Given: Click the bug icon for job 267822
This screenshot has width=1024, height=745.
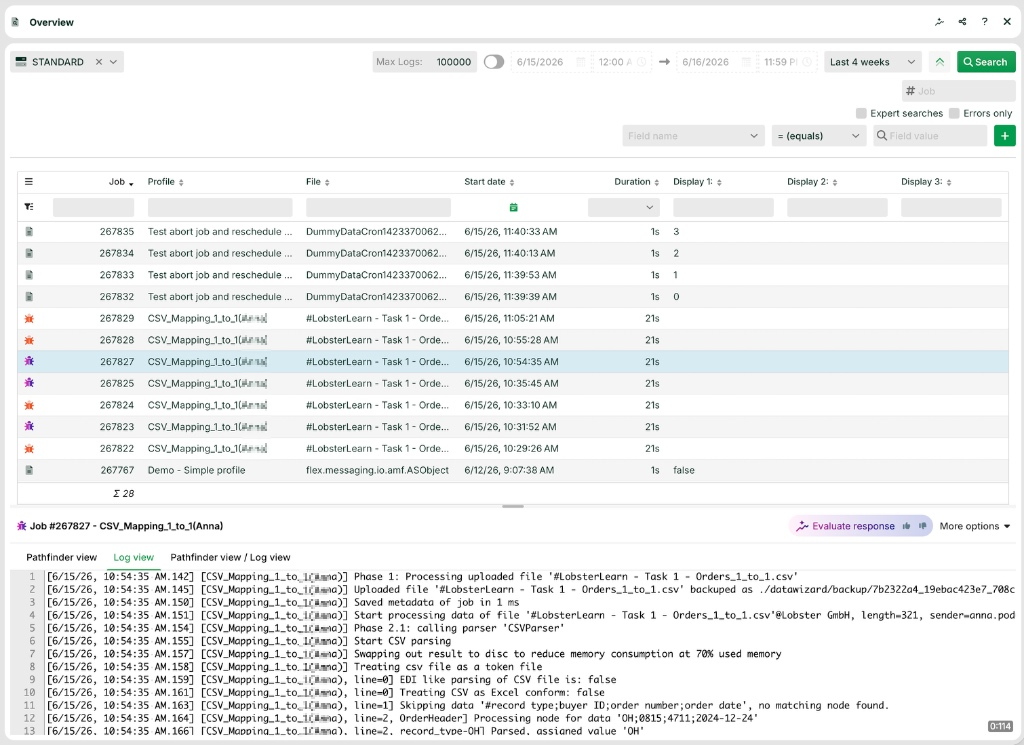Looking at the screenshot, I should click(29, 449).
